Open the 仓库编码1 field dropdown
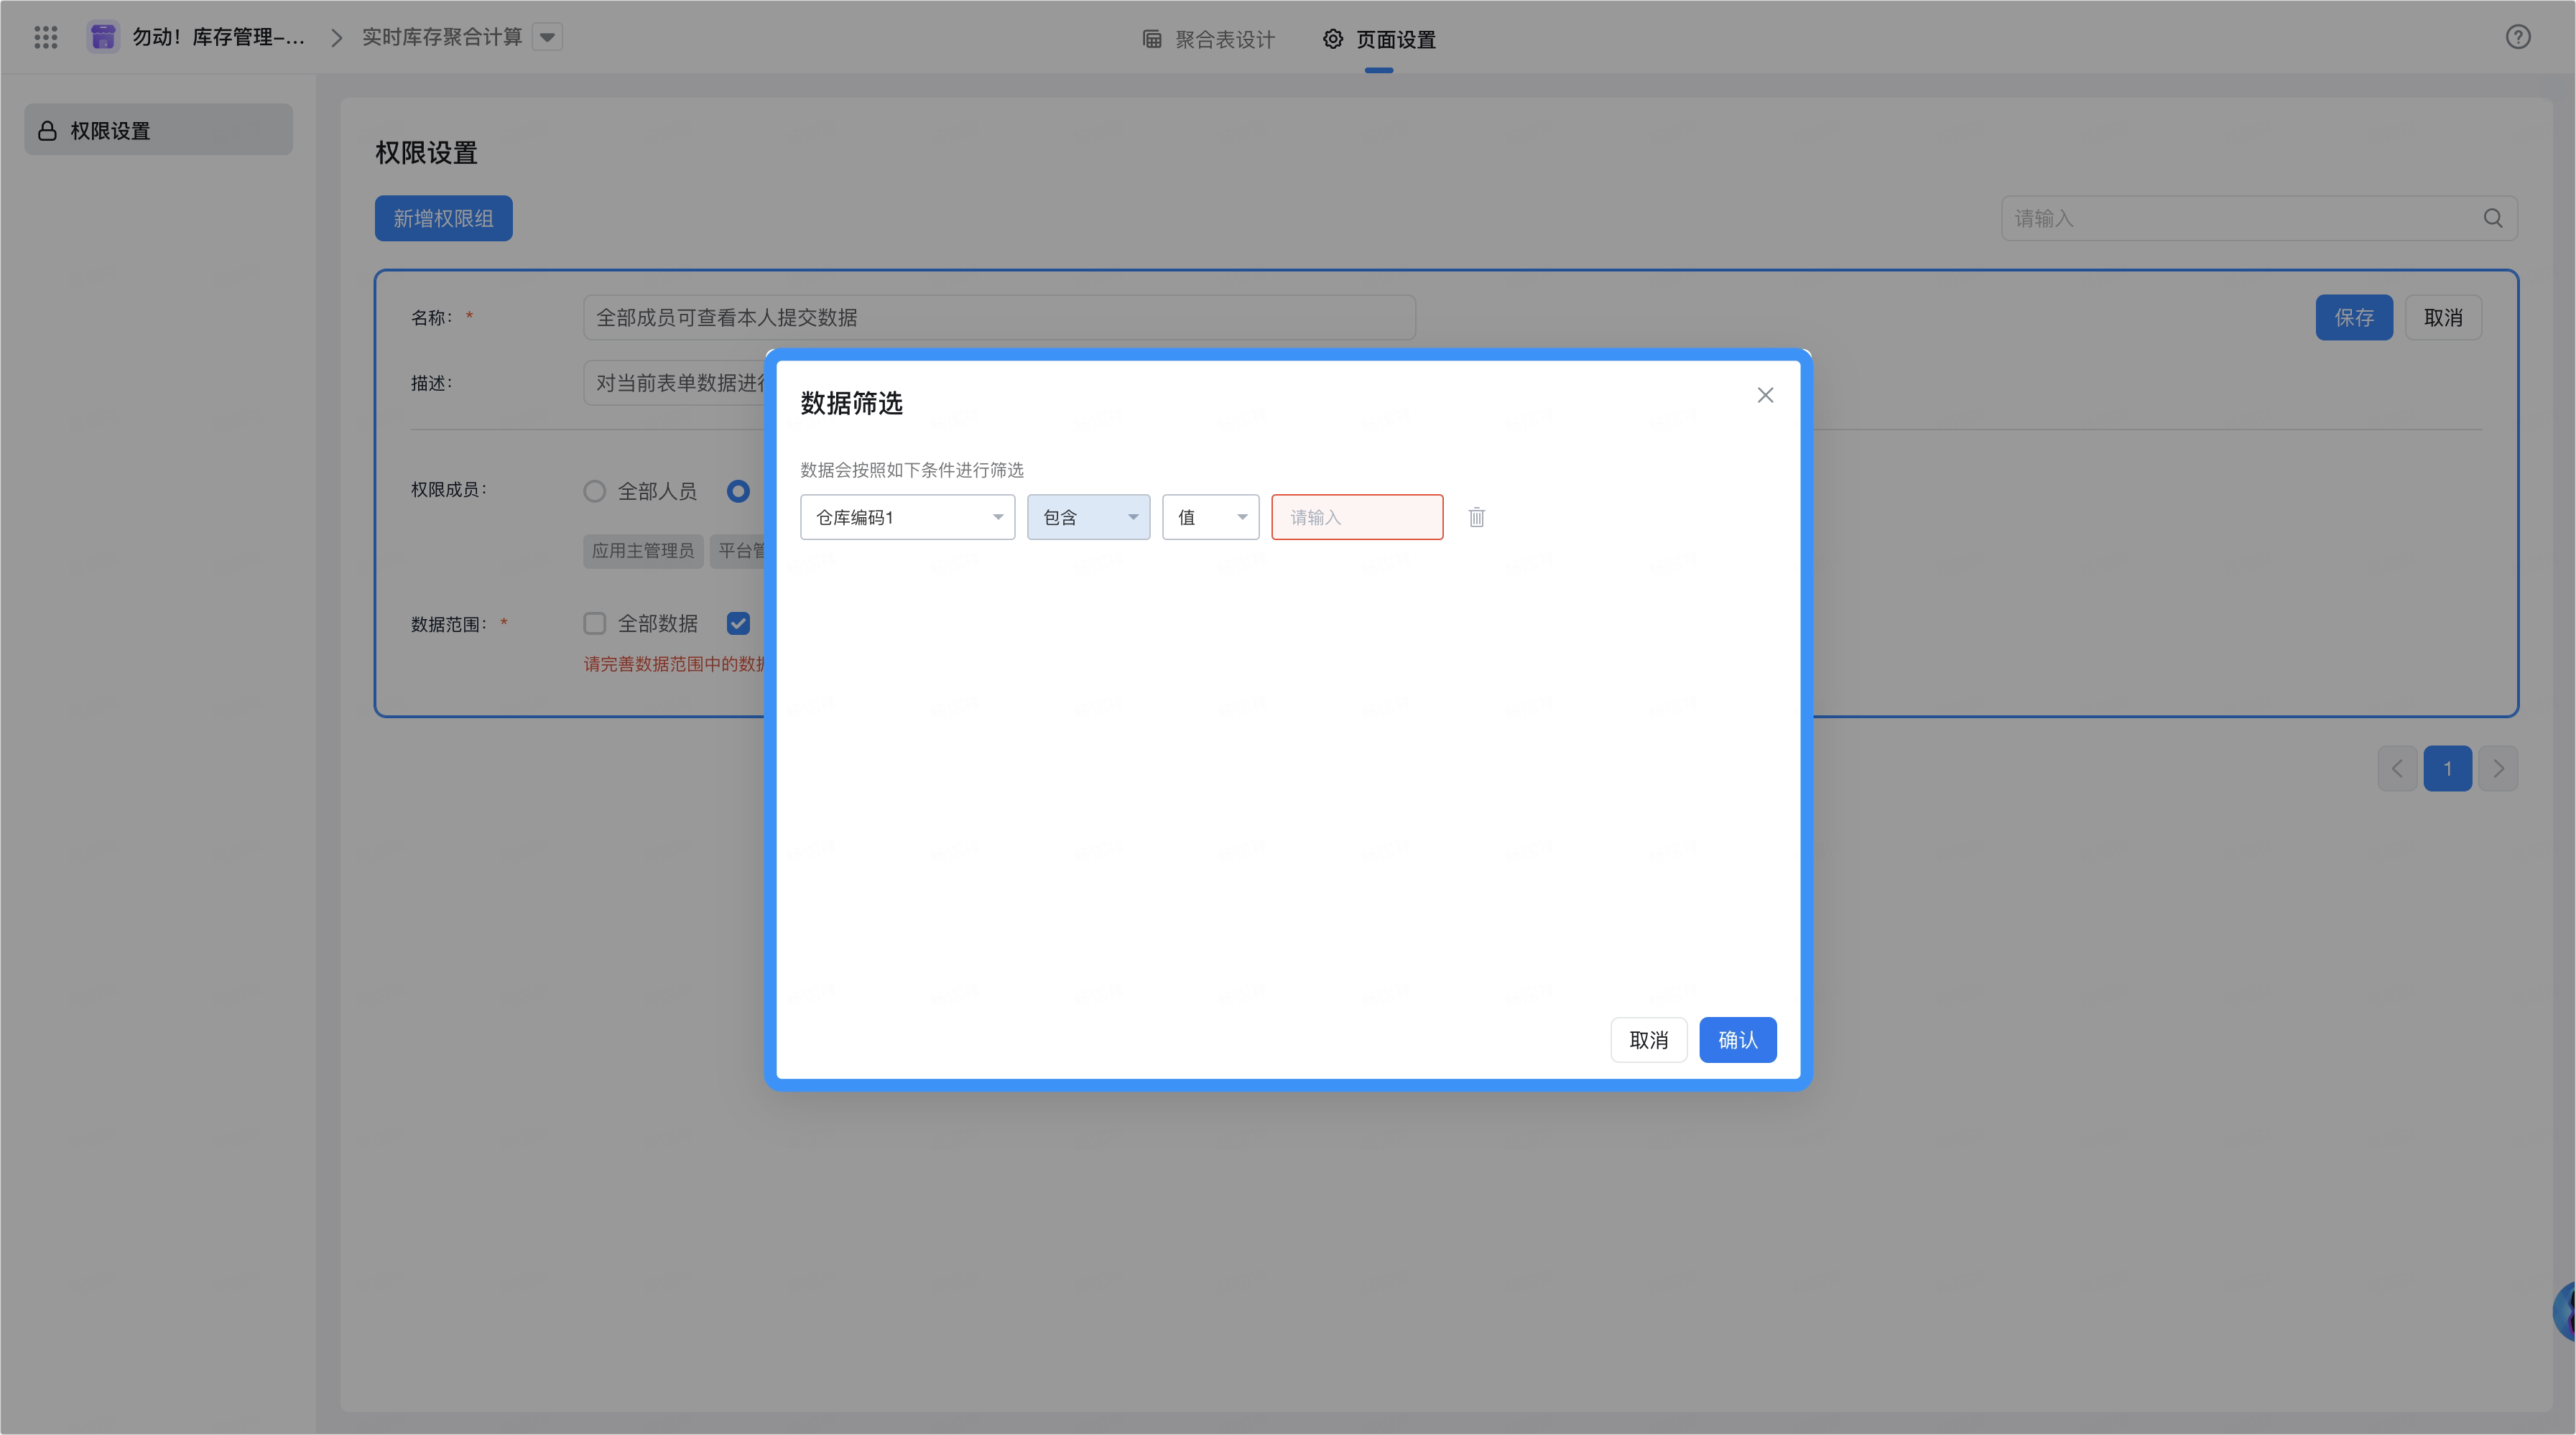This screenshot has width=2576, height=1435. pyautogui.click(x=907, y=517)
